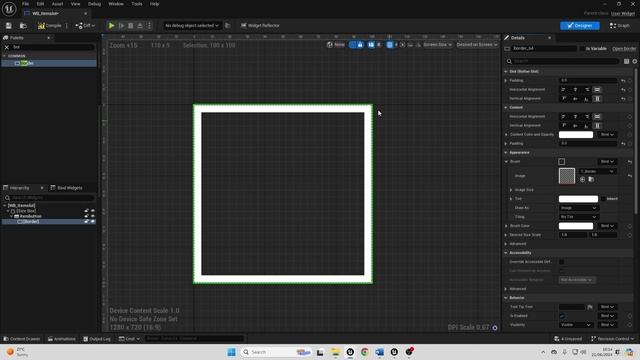The height and width of the screenshot is (360, 640).
Task: Save the widget blueprint asset
Action: point(9,26)
